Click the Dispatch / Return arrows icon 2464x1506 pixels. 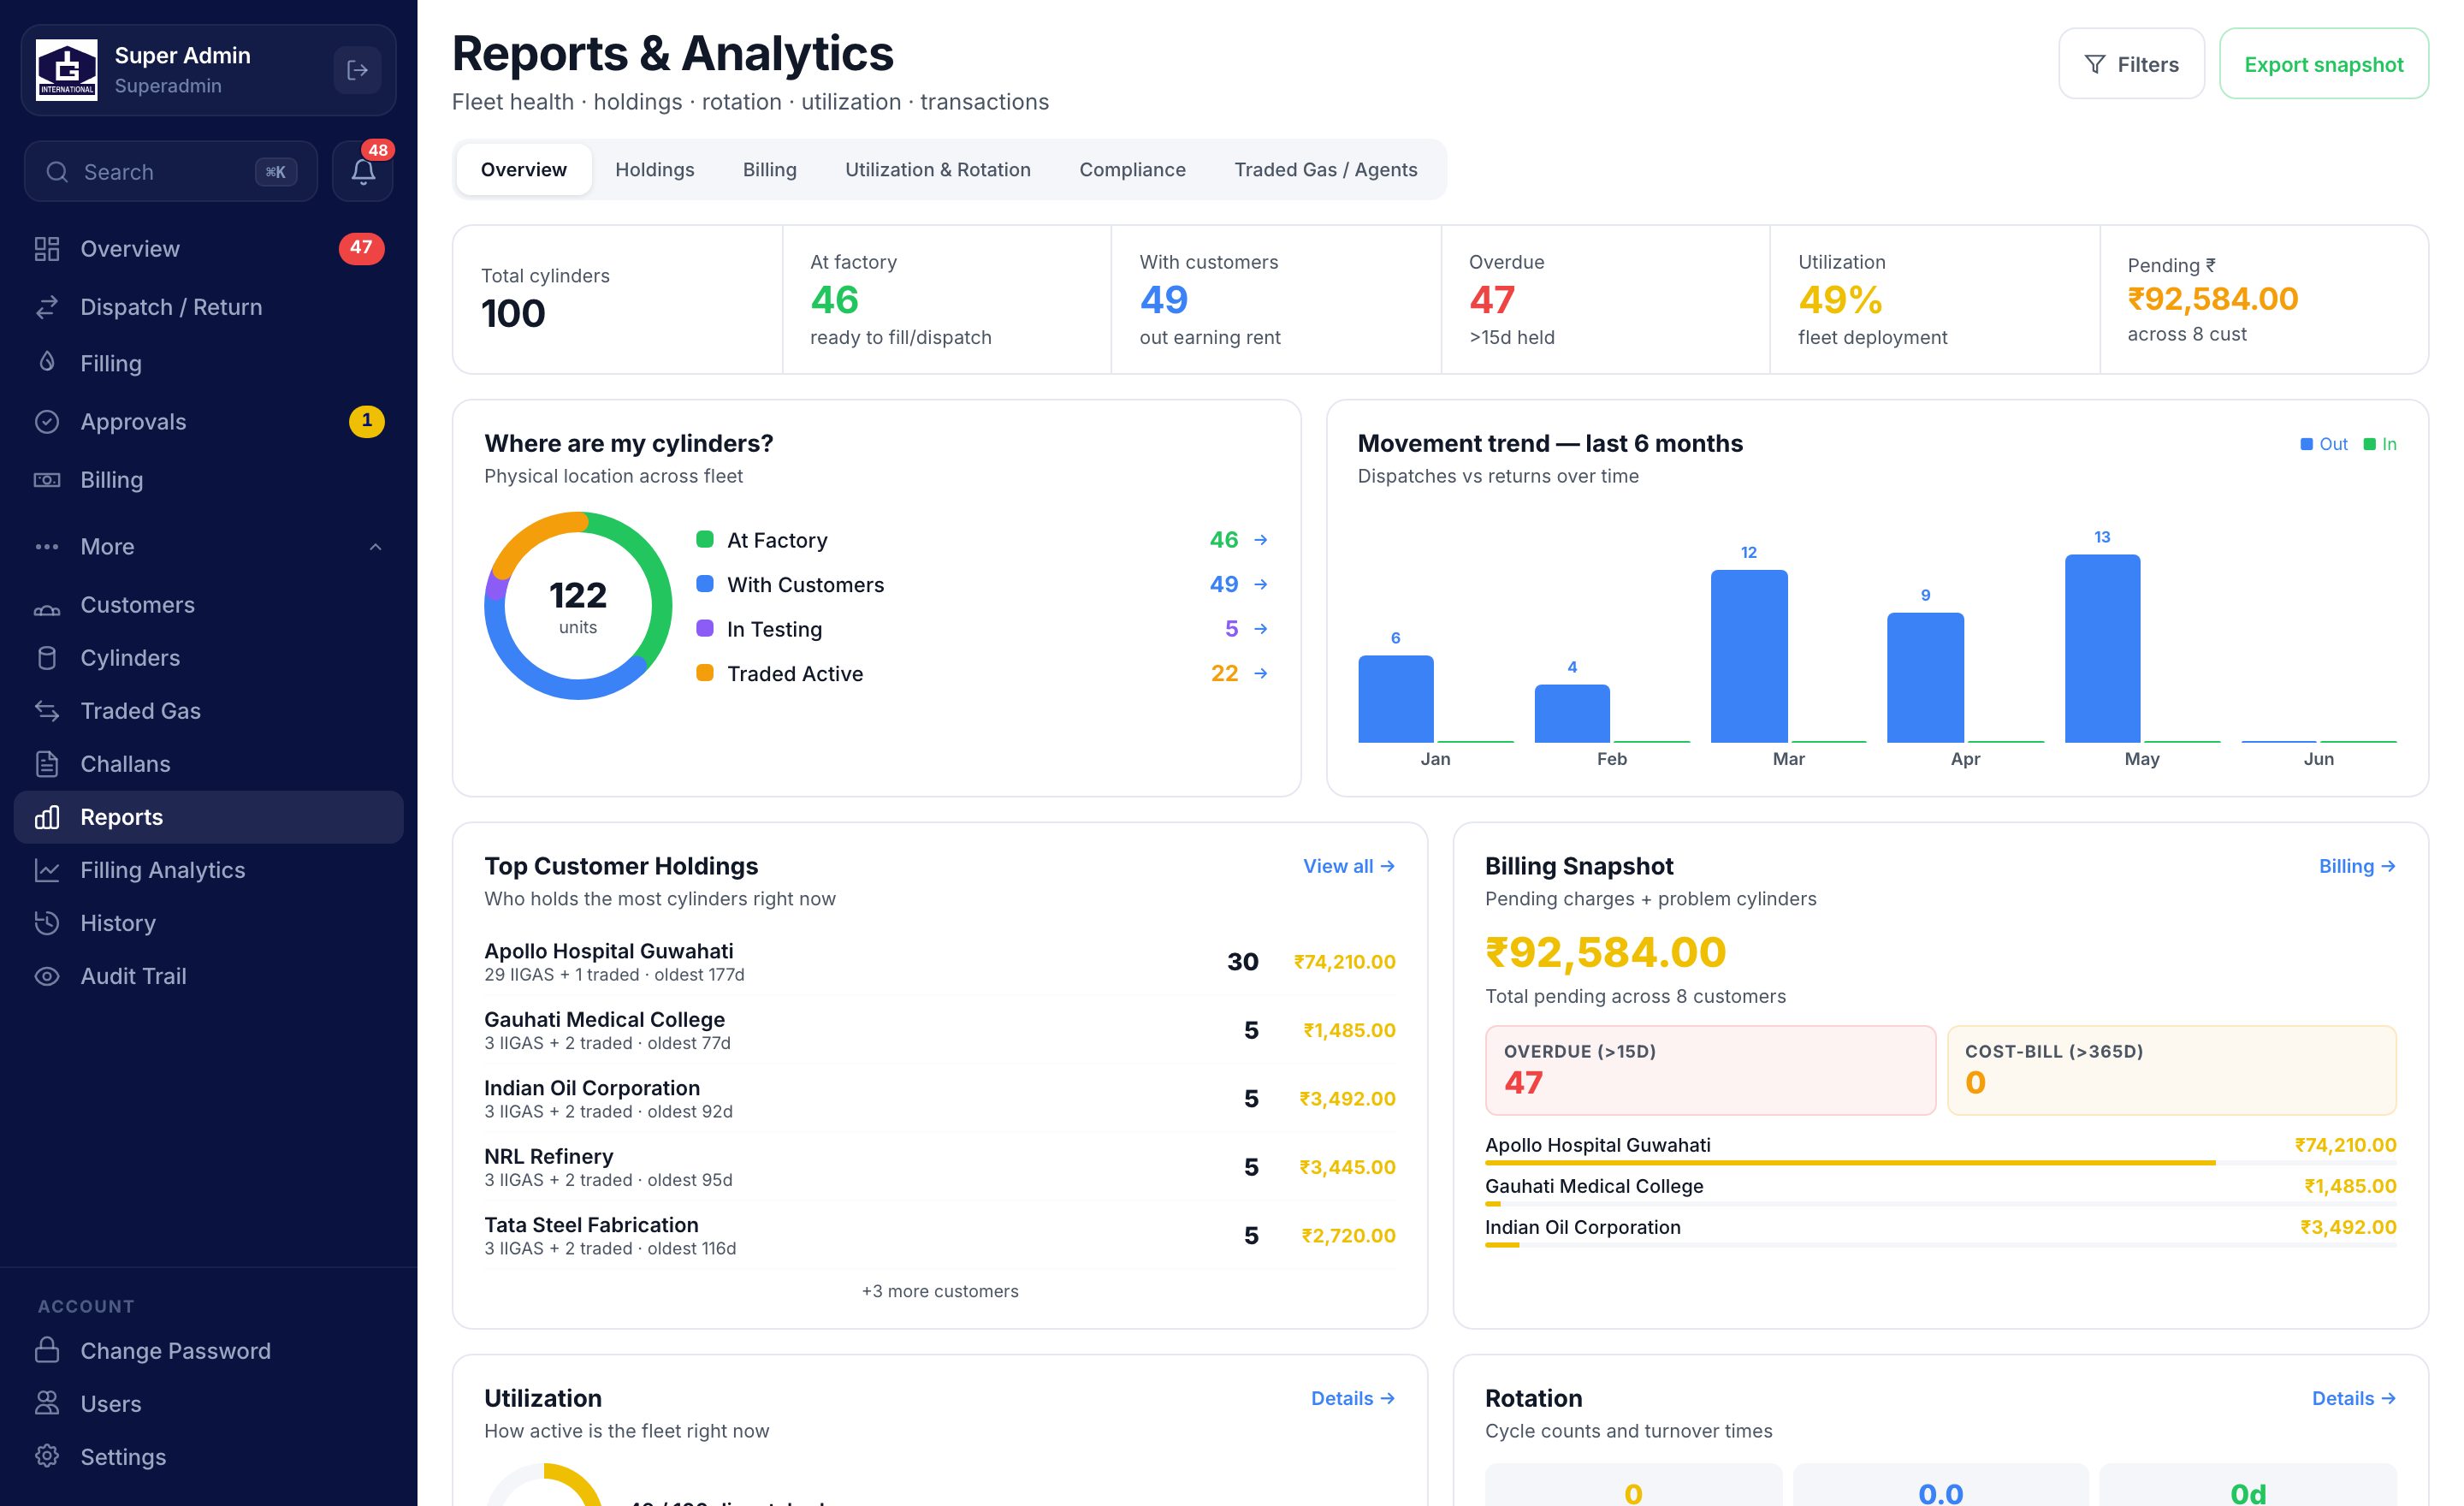47,307
